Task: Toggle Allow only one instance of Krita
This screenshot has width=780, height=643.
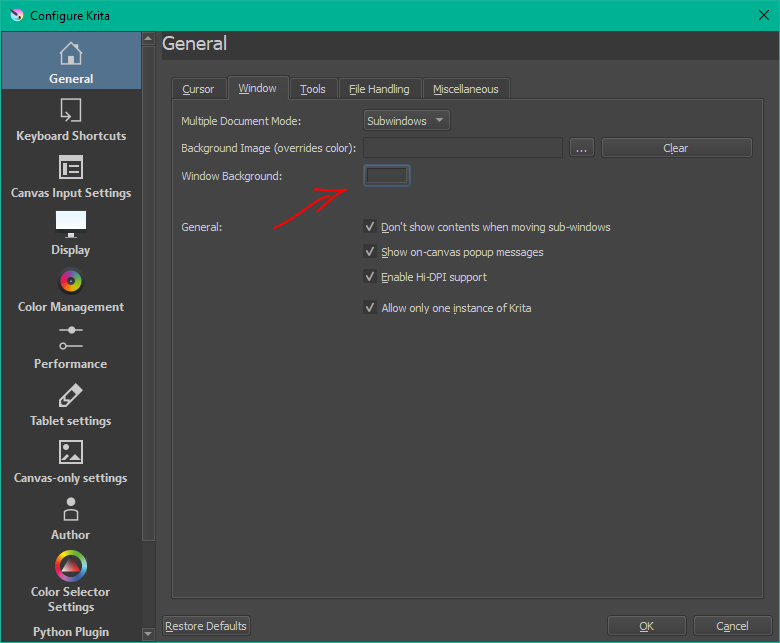Action: (x=371, y=308)
